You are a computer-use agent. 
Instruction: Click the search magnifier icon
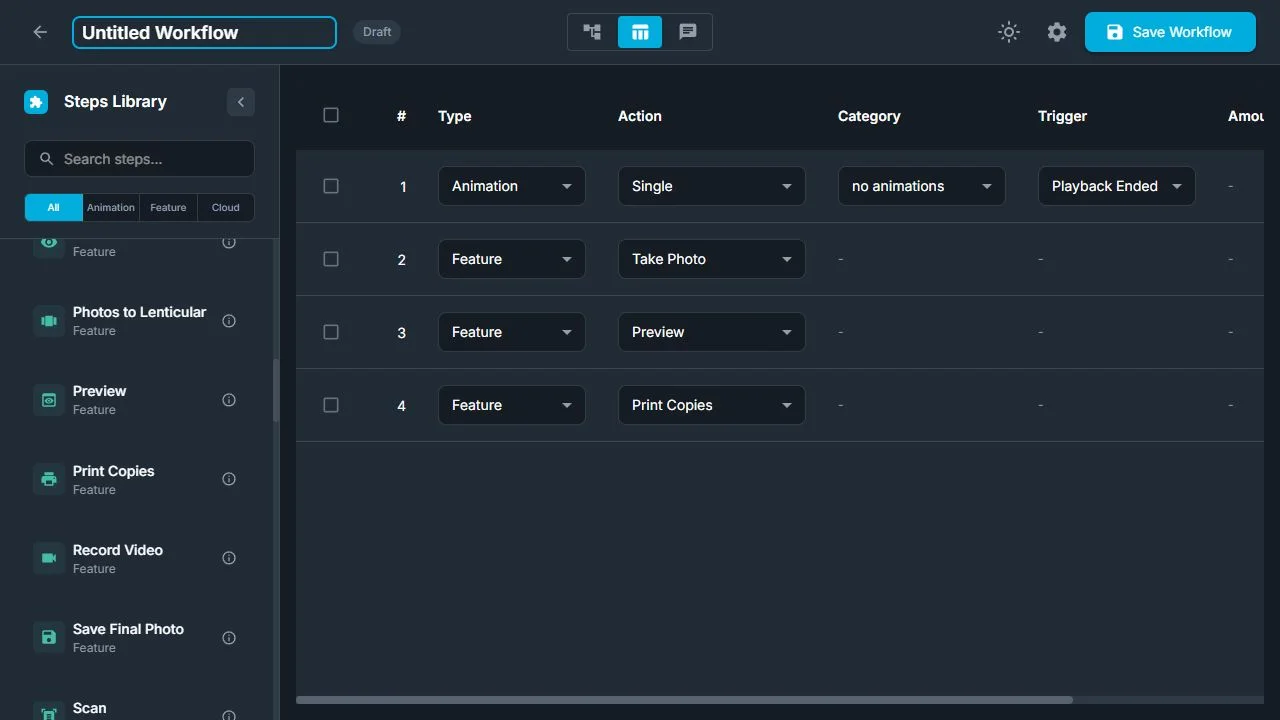click(46, 159)
